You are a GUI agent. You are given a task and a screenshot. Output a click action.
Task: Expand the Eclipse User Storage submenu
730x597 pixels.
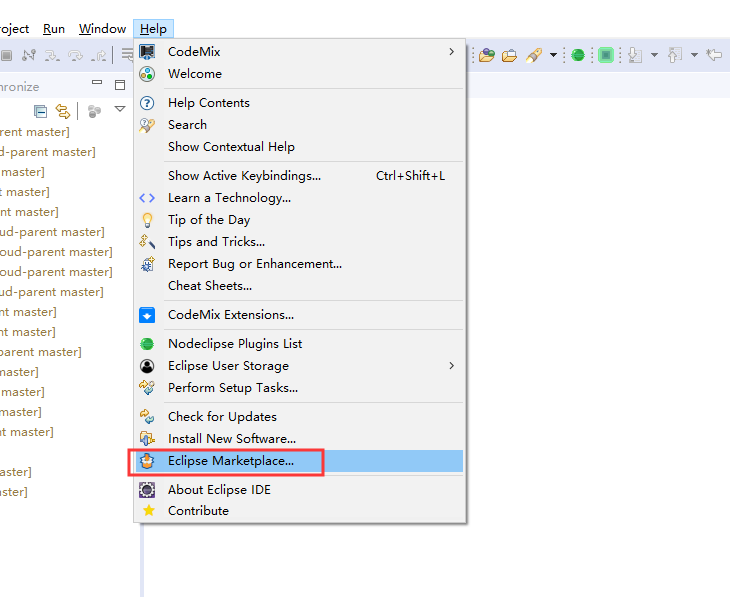[300, 366]
